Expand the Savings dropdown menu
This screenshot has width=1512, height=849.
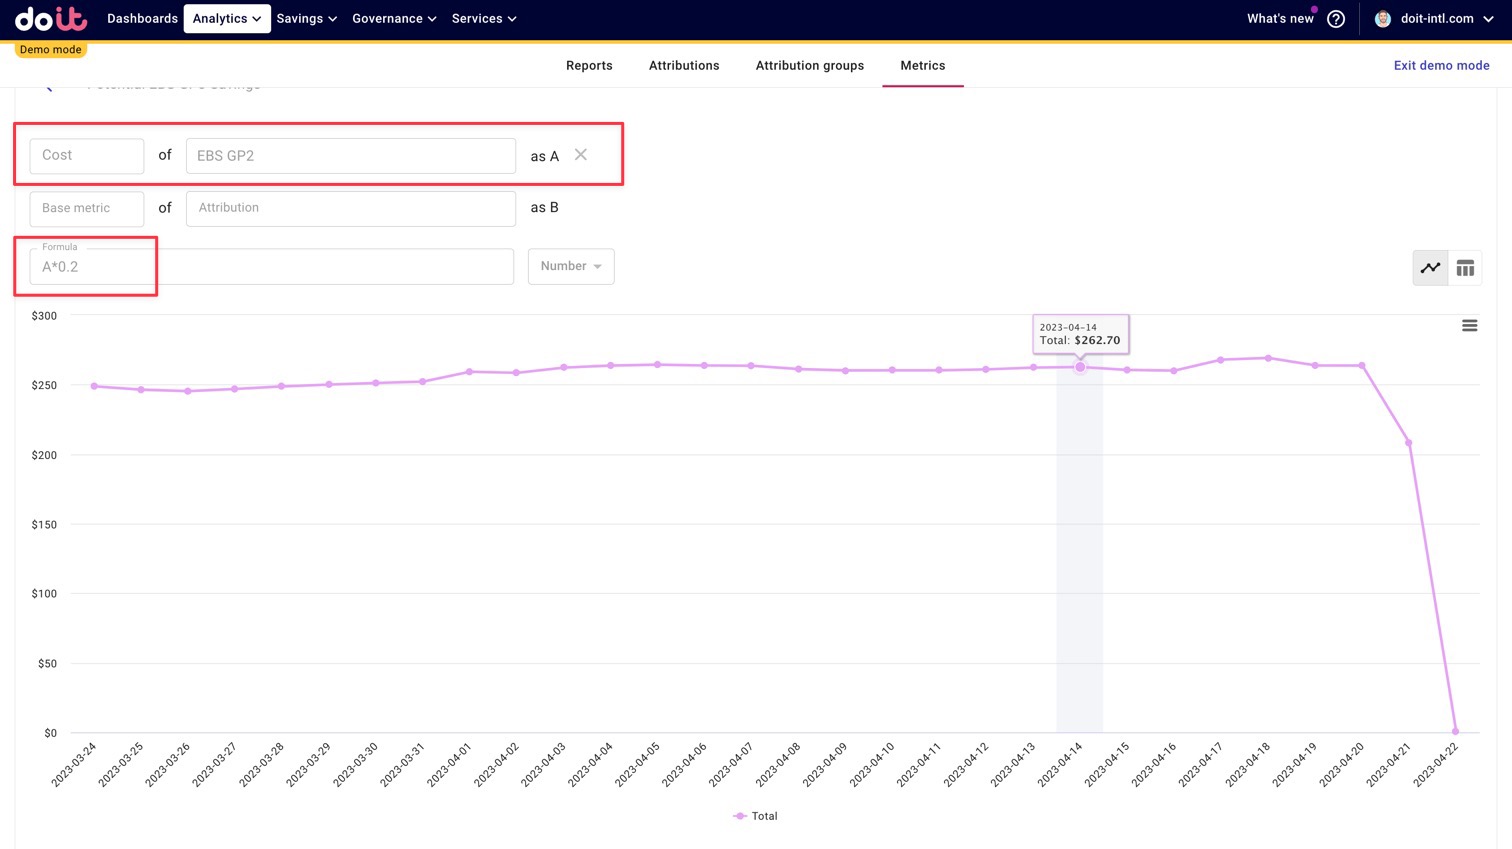click(306, 19)
